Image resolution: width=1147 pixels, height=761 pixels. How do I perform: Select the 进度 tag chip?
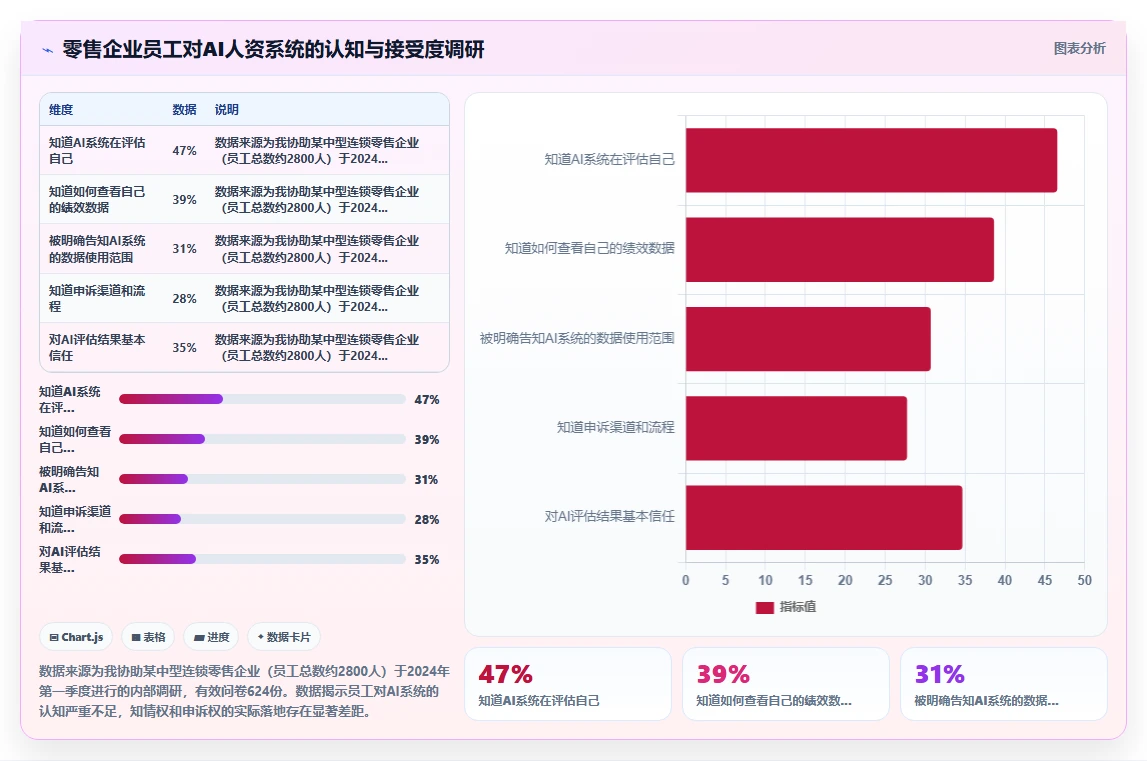(211, 637)
